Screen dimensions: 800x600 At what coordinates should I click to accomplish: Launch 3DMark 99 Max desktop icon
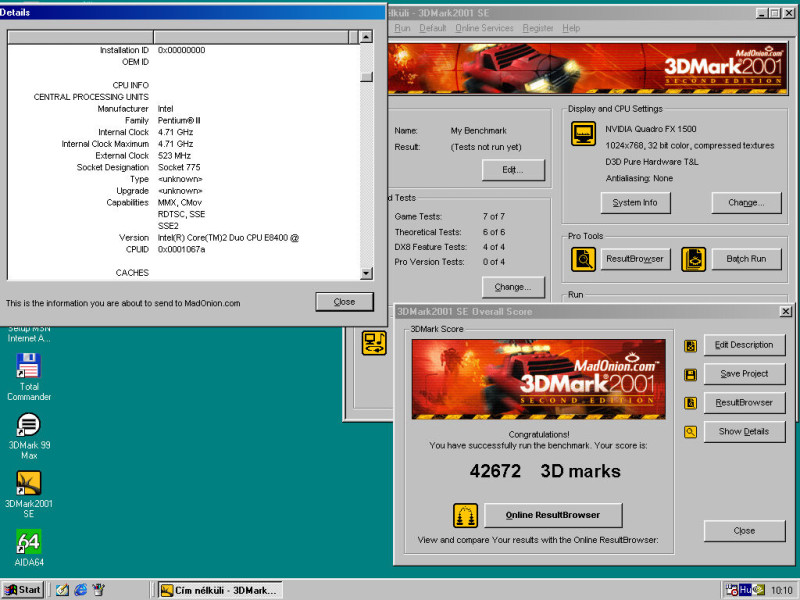click(x=29, y=436)
